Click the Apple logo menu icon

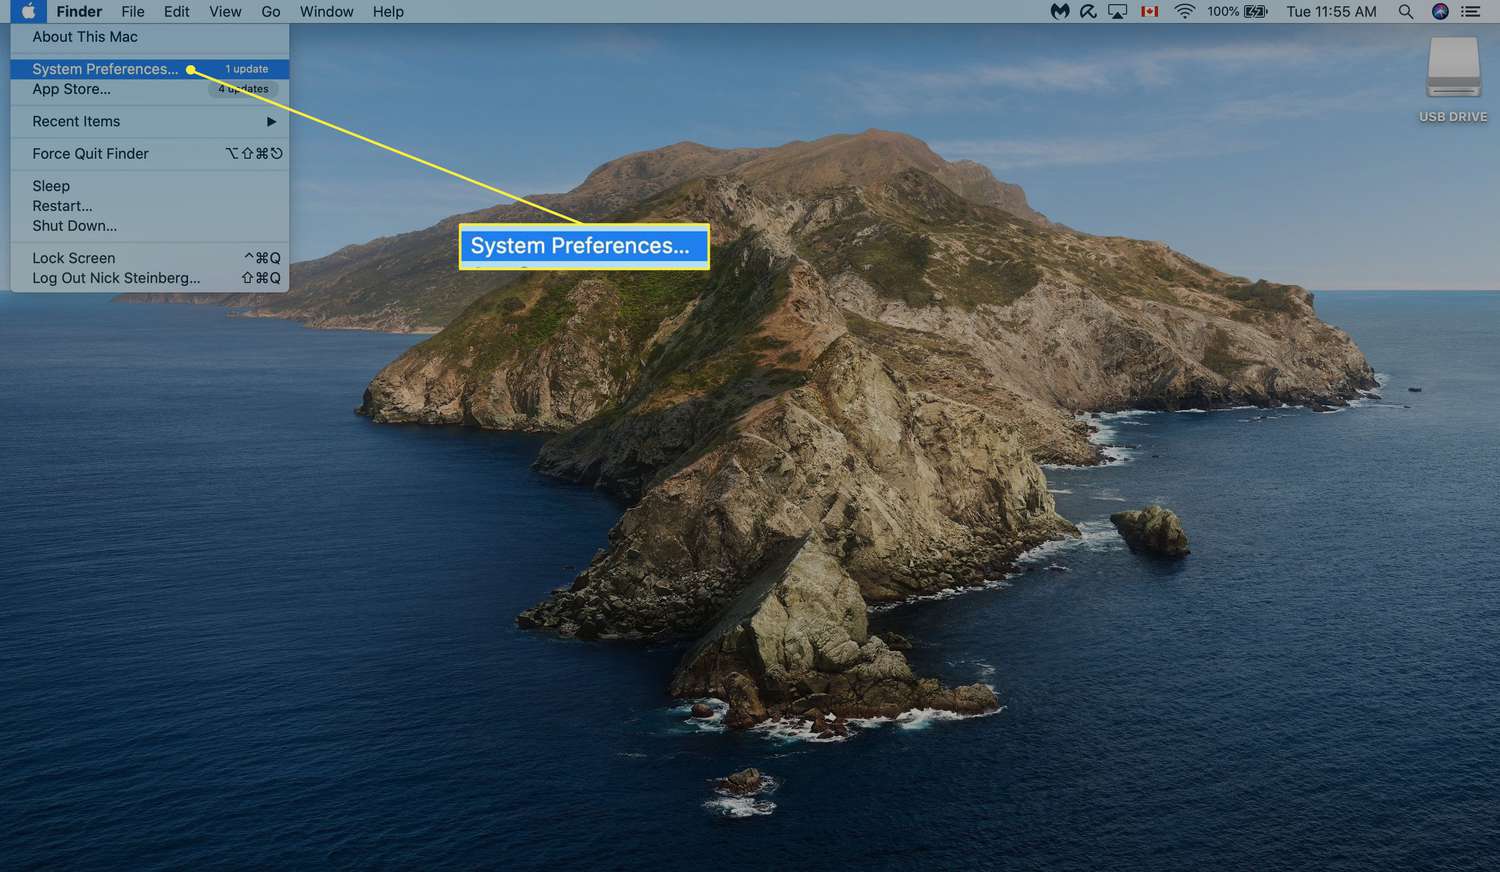(x=28, y=12)
